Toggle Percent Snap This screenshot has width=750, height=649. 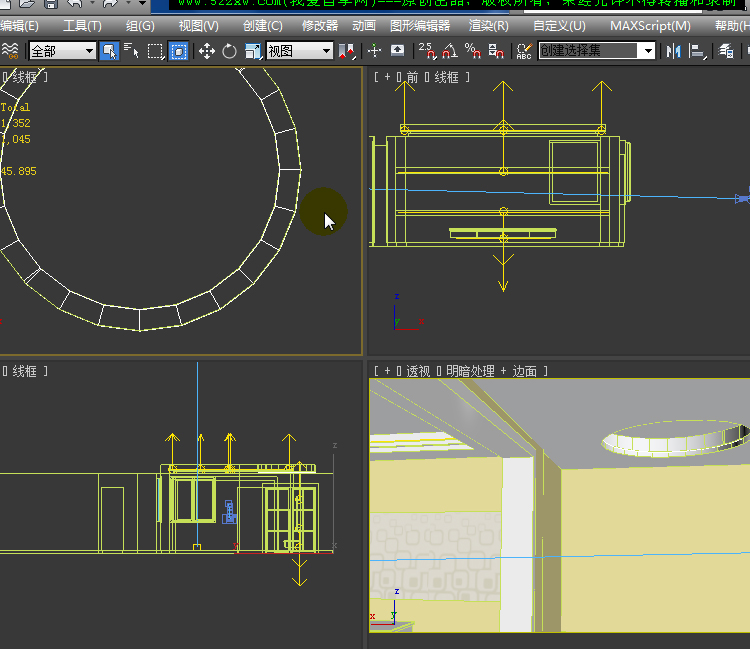pos(473,51)
